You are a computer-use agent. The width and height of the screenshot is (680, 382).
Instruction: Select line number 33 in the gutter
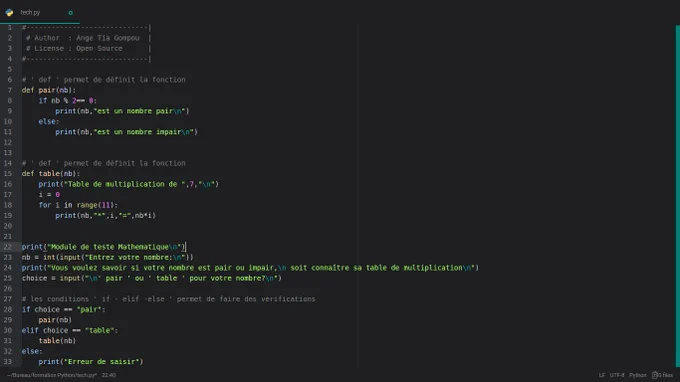tap(8, 361)
